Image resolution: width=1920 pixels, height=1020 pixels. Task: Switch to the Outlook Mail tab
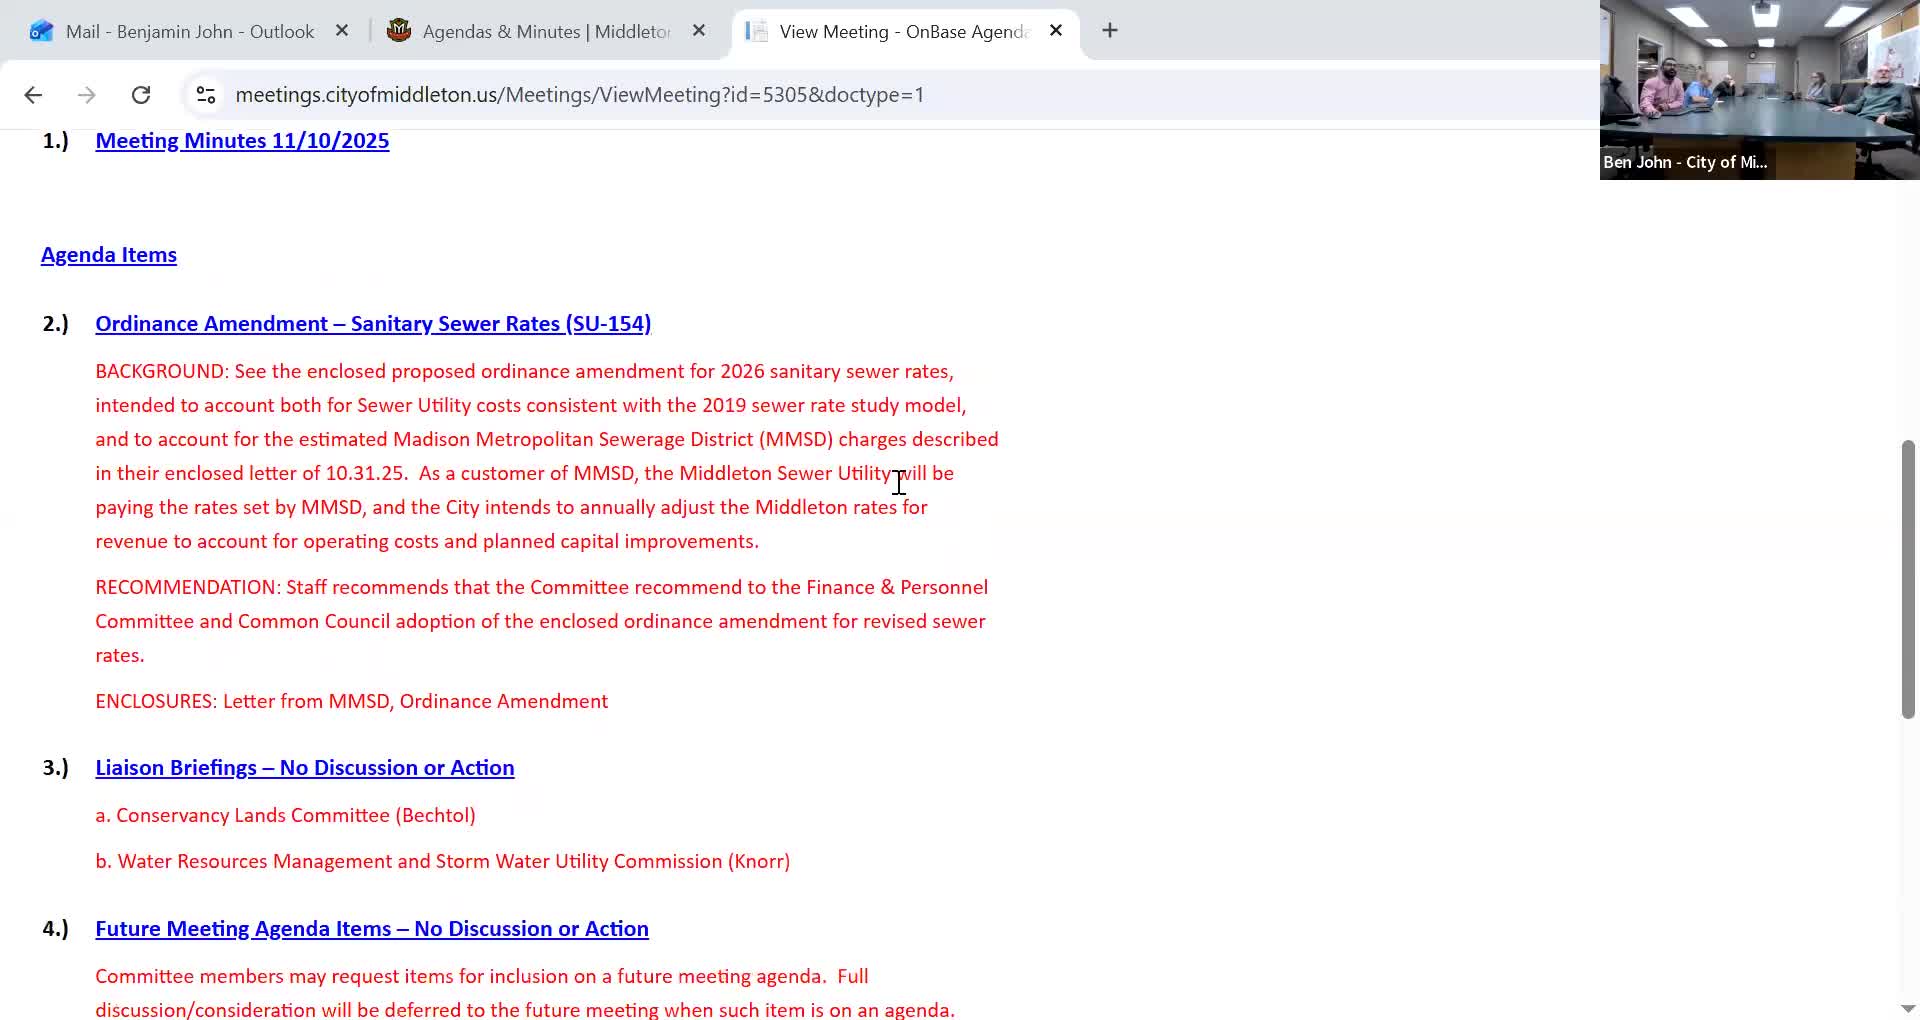click(x=189, y=31)
